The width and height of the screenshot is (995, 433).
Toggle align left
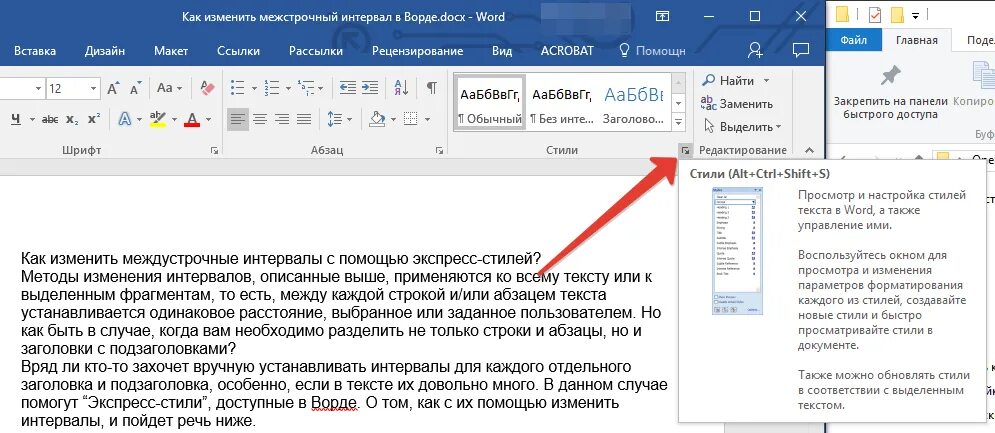click(238, 119)
